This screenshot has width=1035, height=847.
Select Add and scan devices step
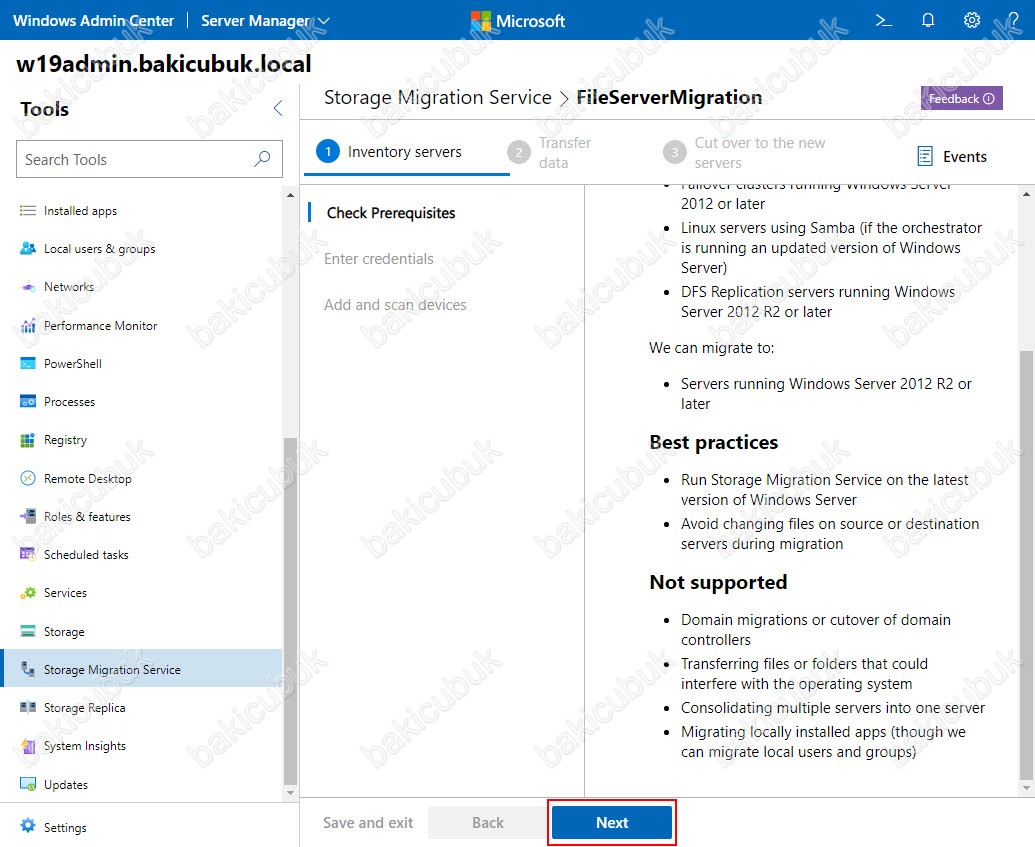click(x=395, y=305)
